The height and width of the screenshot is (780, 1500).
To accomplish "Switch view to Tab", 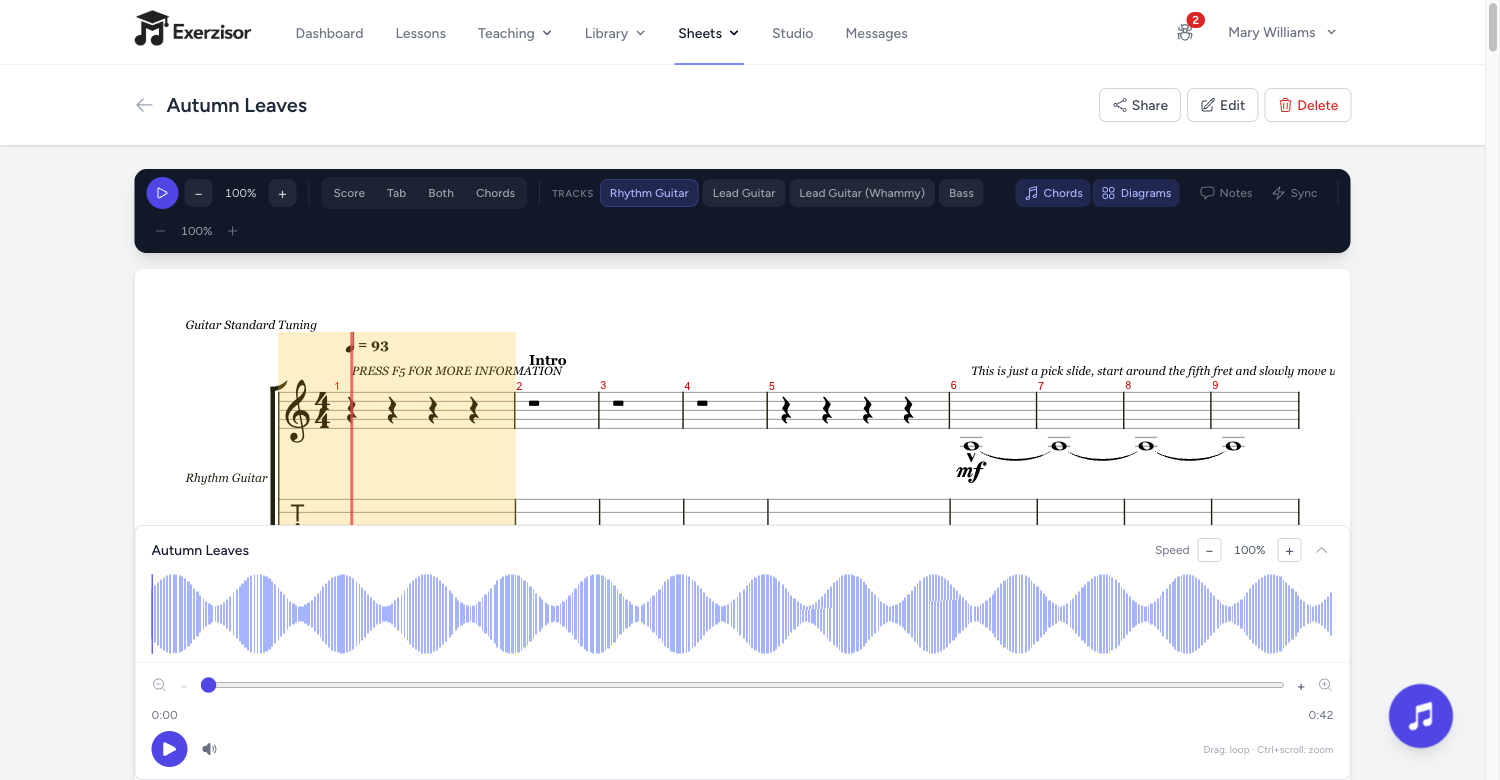I will pos(397,193).
